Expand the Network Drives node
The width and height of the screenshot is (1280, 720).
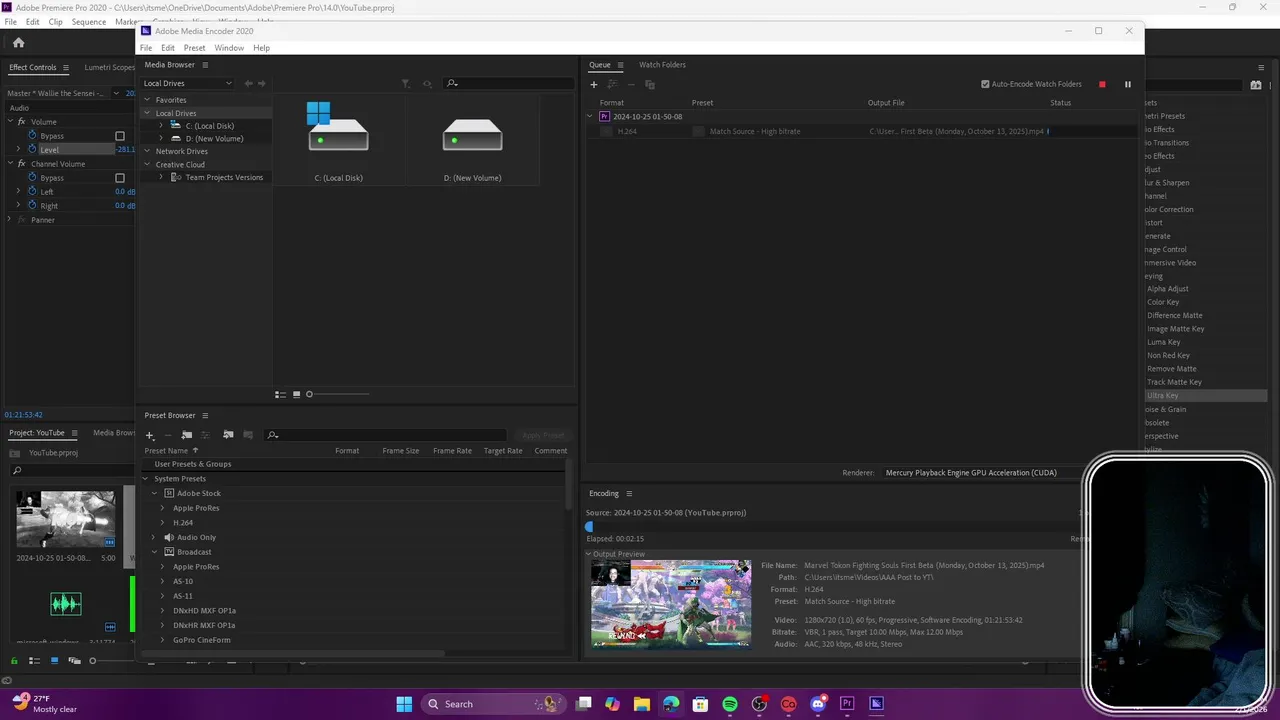tap(147, 151)
